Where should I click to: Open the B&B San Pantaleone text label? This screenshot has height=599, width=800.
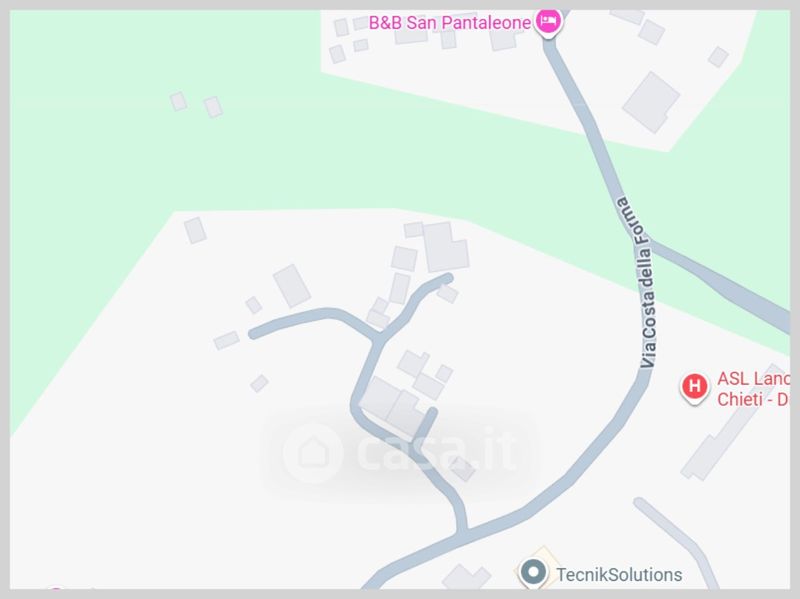[449, 22]
